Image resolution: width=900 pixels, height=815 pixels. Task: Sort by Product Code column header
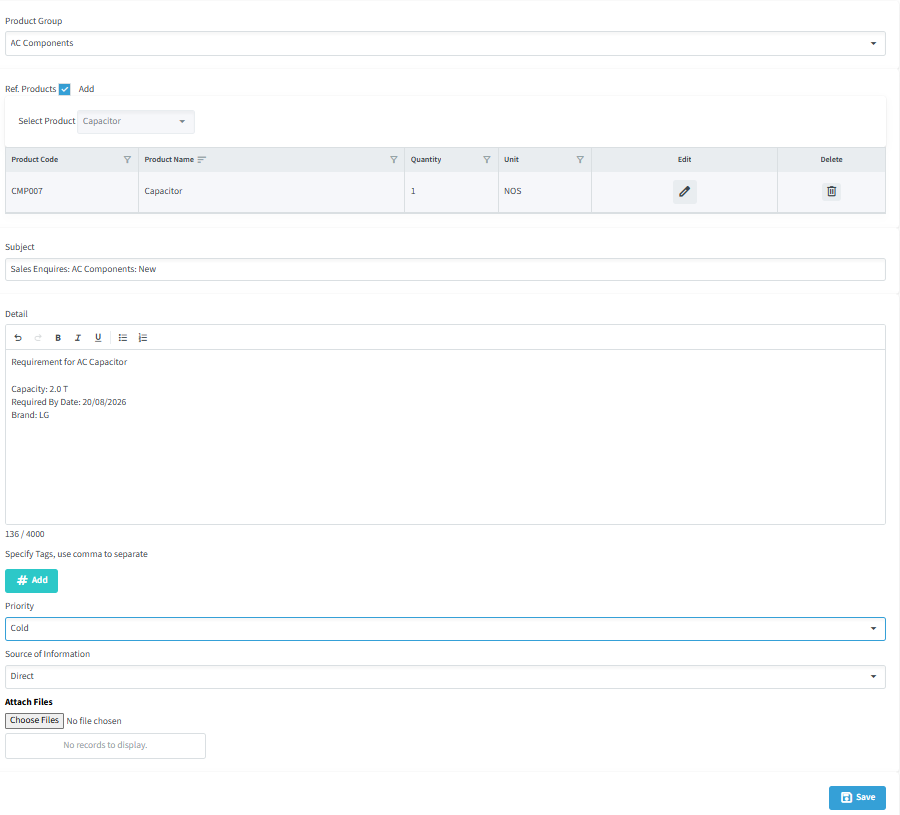[x=34, y=160]
